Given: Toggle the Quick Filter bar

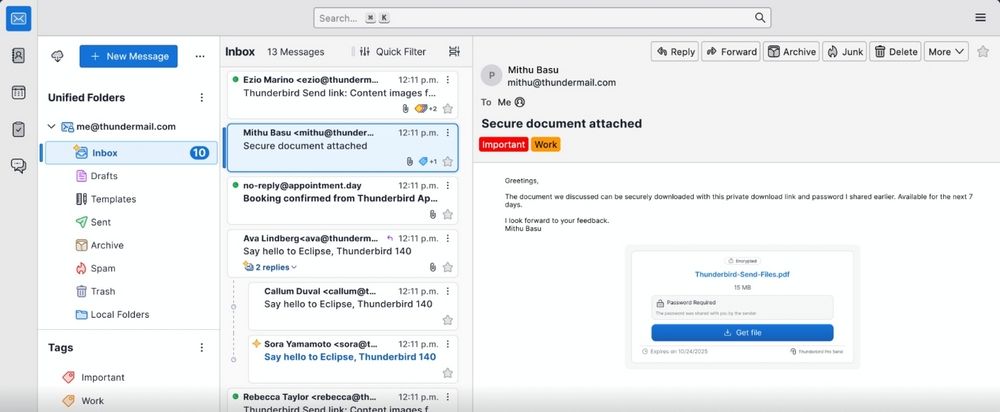Looking at the screenshot, I should tap(392, 52).
